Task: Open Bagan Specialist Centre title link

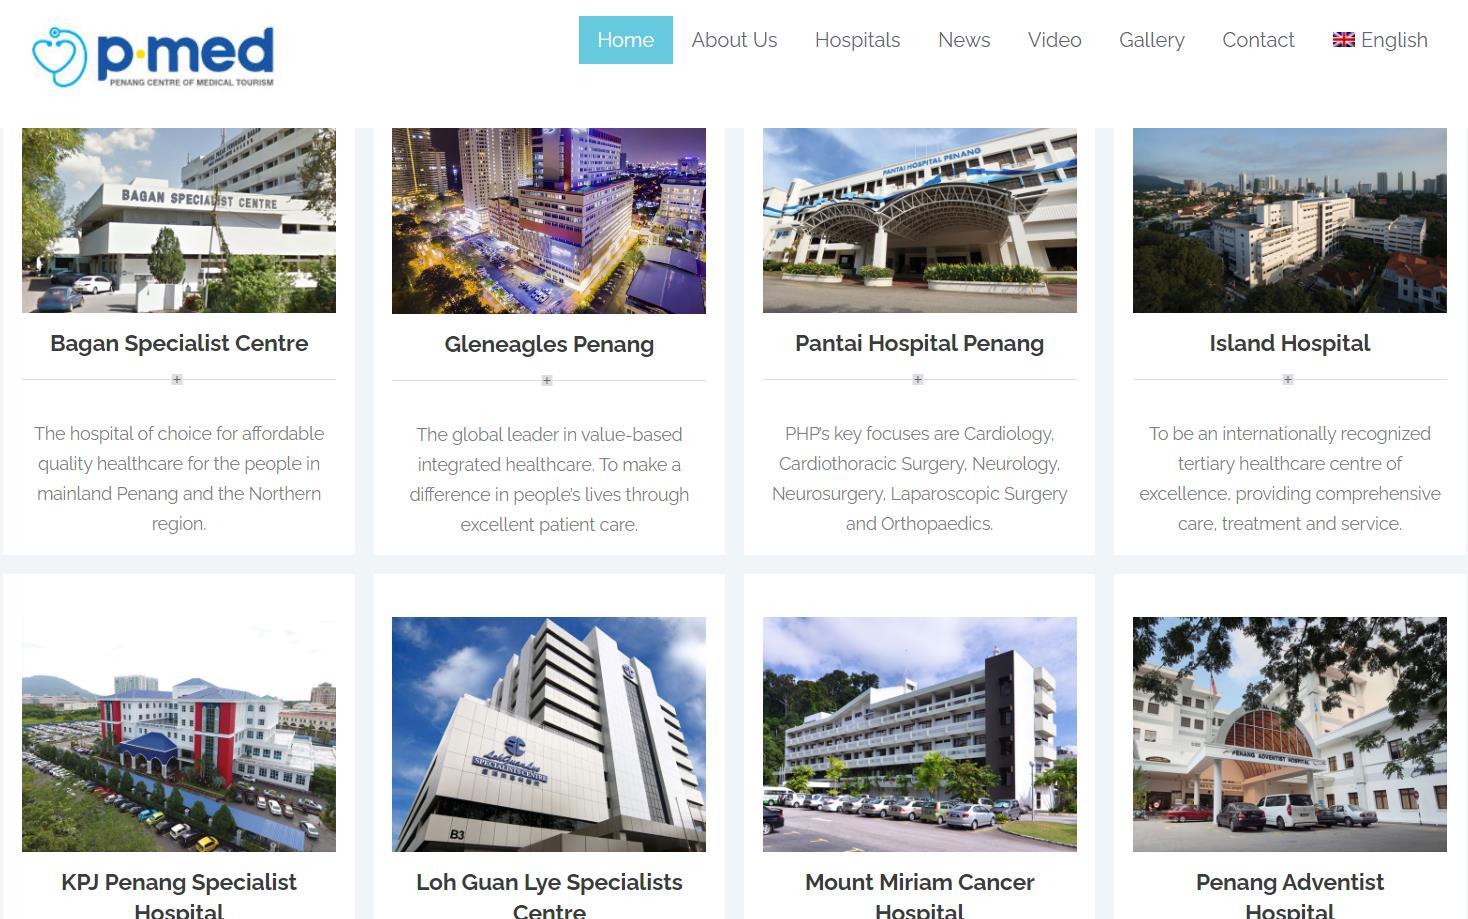Action: pyautogui.click(x=179, y=343)
